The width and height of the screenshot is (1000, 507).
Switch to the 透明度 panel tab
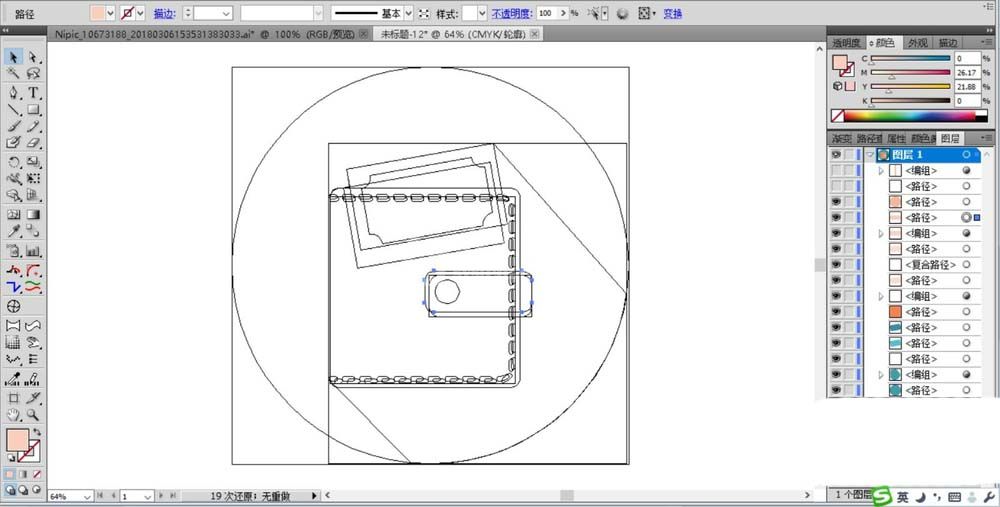point(846,43)
